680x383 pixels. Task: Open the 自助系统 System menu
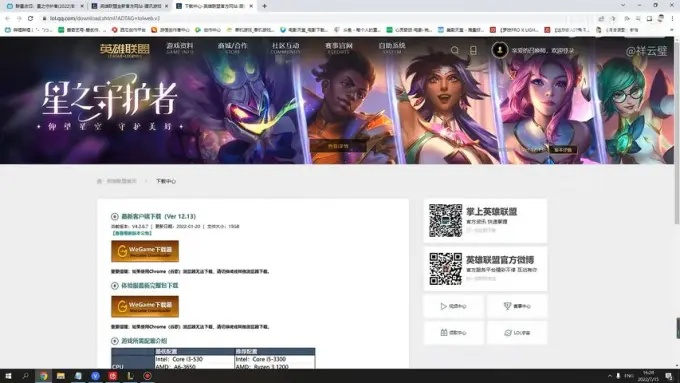click(392, 48)
